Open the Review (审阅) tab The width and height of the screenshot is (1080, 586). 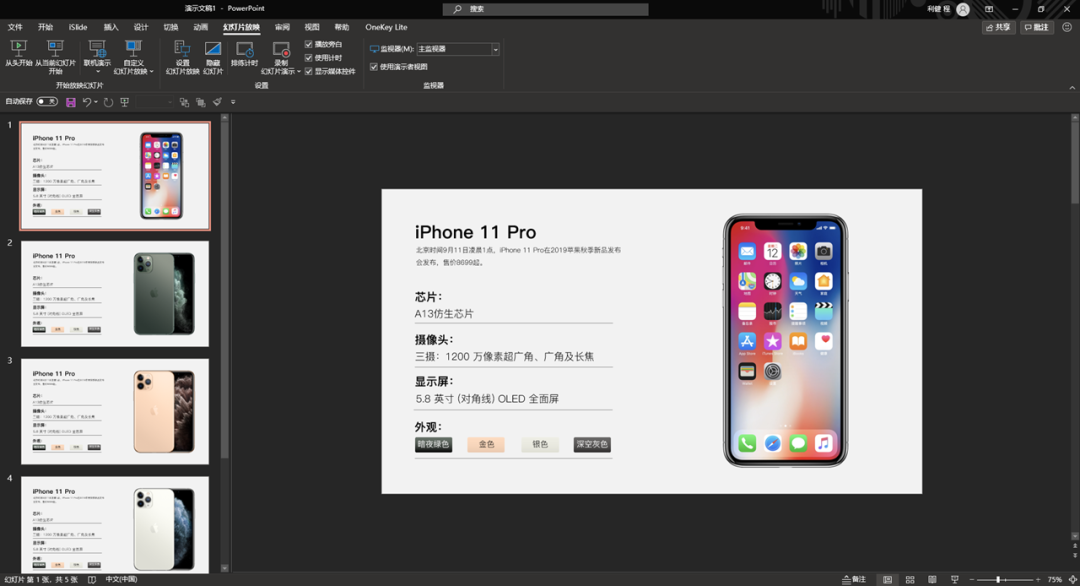click(282, 28)
